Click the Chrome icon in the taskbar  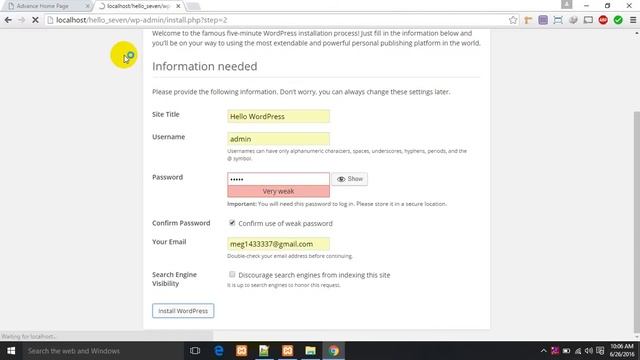click(334, 351)
